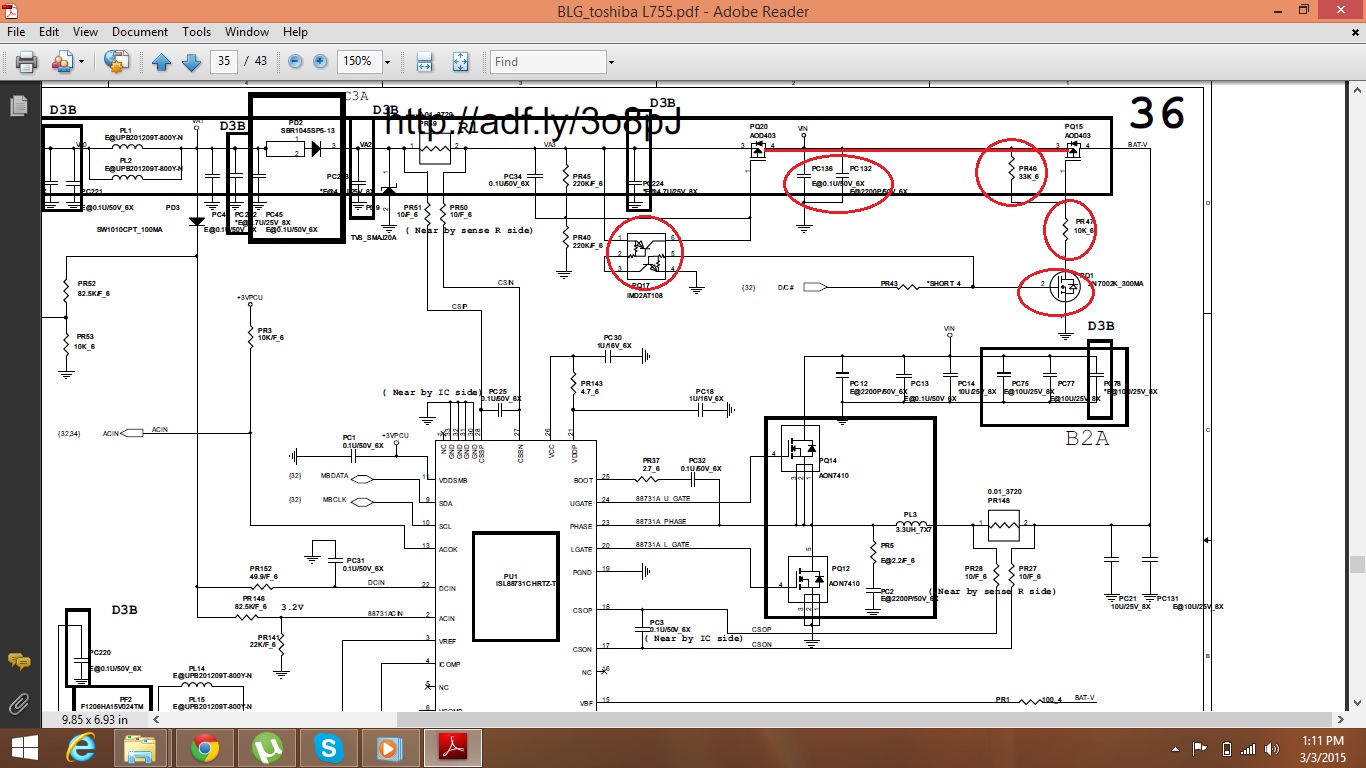This screenshot has width=1366, height=768.
Task: Zoom in with the plus icon
Action: click(320, 62)
